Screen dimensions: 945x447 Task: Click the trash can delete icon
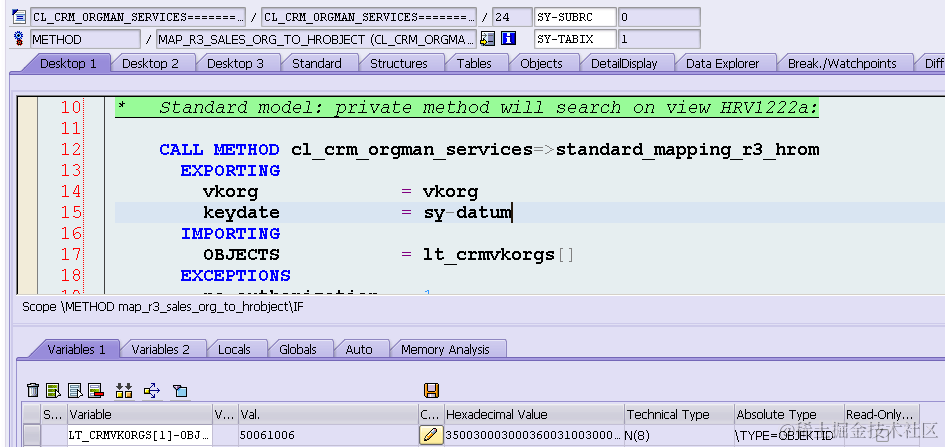point(34,390)
